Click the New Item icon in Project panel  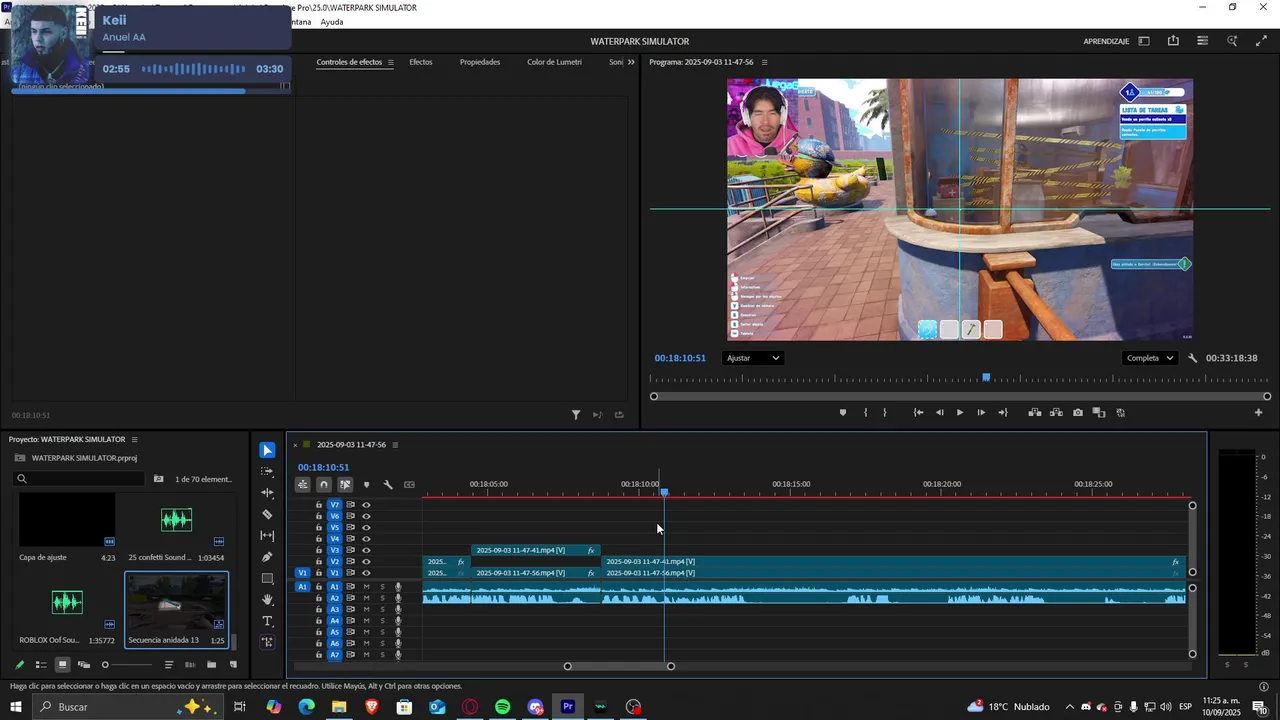coord(233,665)
